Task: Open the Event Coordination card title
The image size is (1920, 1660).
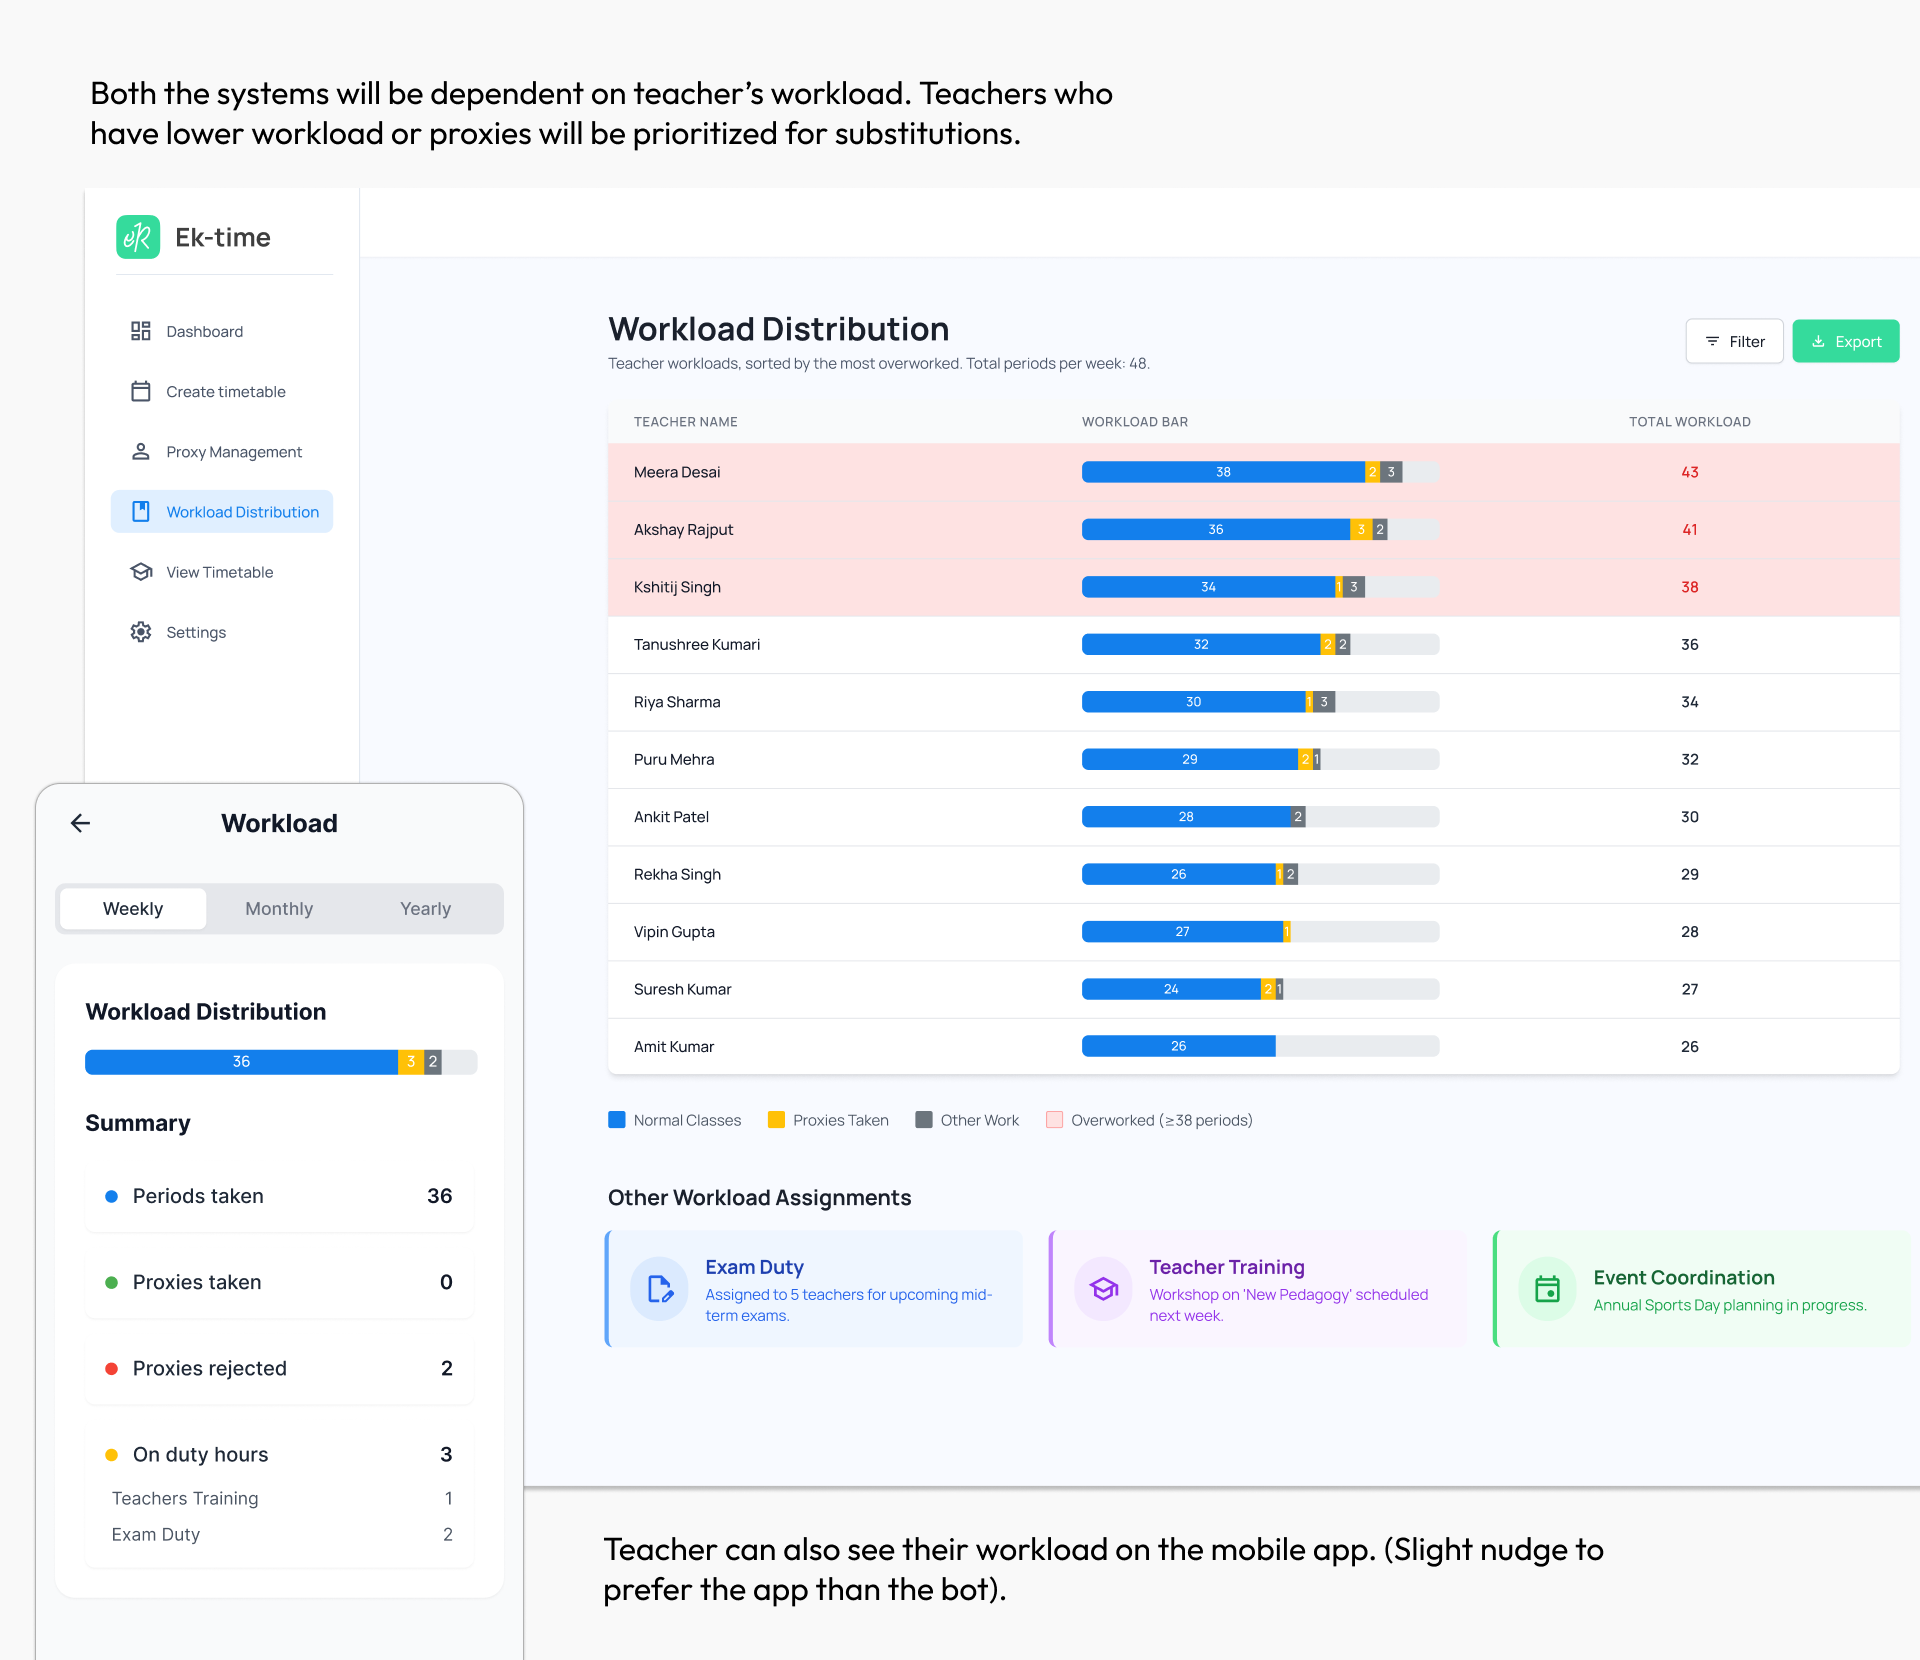Action: 1684,1277
